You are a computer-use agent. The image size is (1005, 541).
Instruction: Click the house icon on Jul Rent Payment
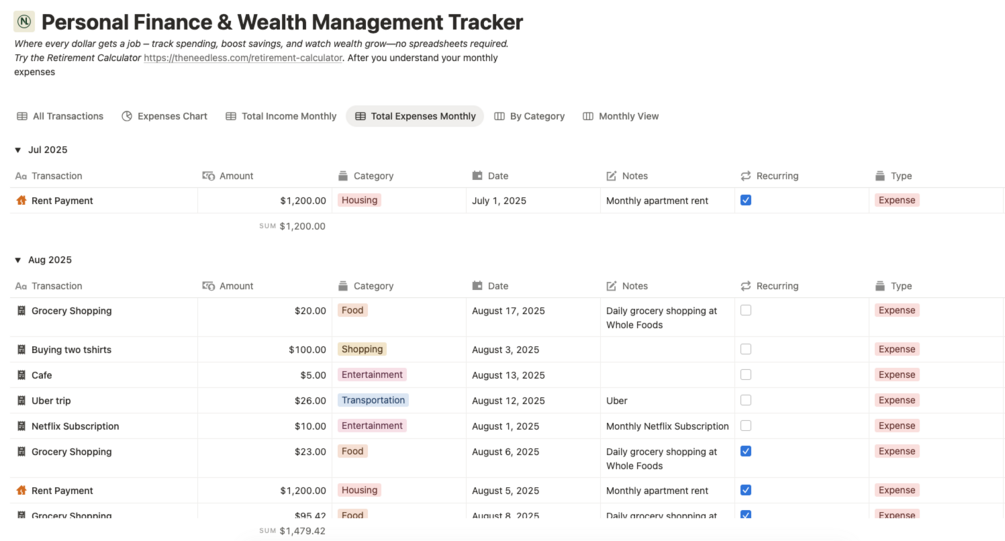pyautogui.click(x=21, y=201)
